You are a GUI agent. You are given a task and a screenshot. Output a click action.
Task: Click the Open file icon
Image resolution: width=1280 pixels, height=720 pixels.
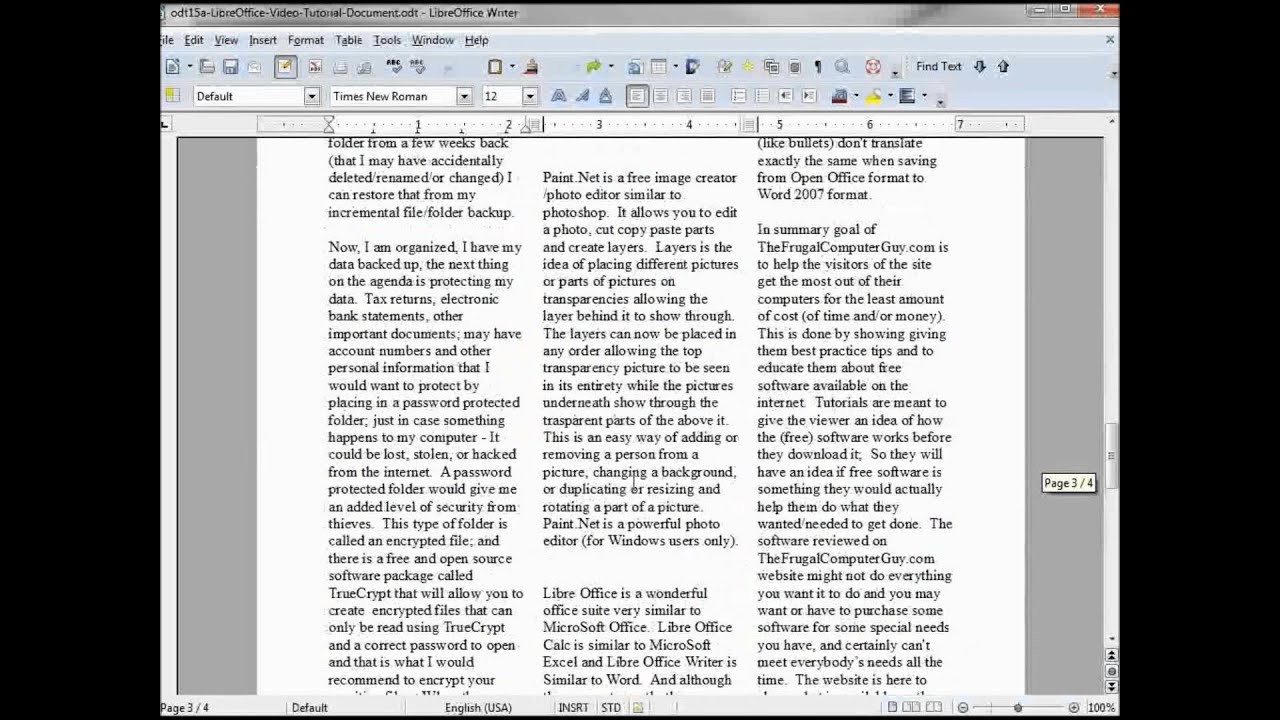(x=207, y=67)
